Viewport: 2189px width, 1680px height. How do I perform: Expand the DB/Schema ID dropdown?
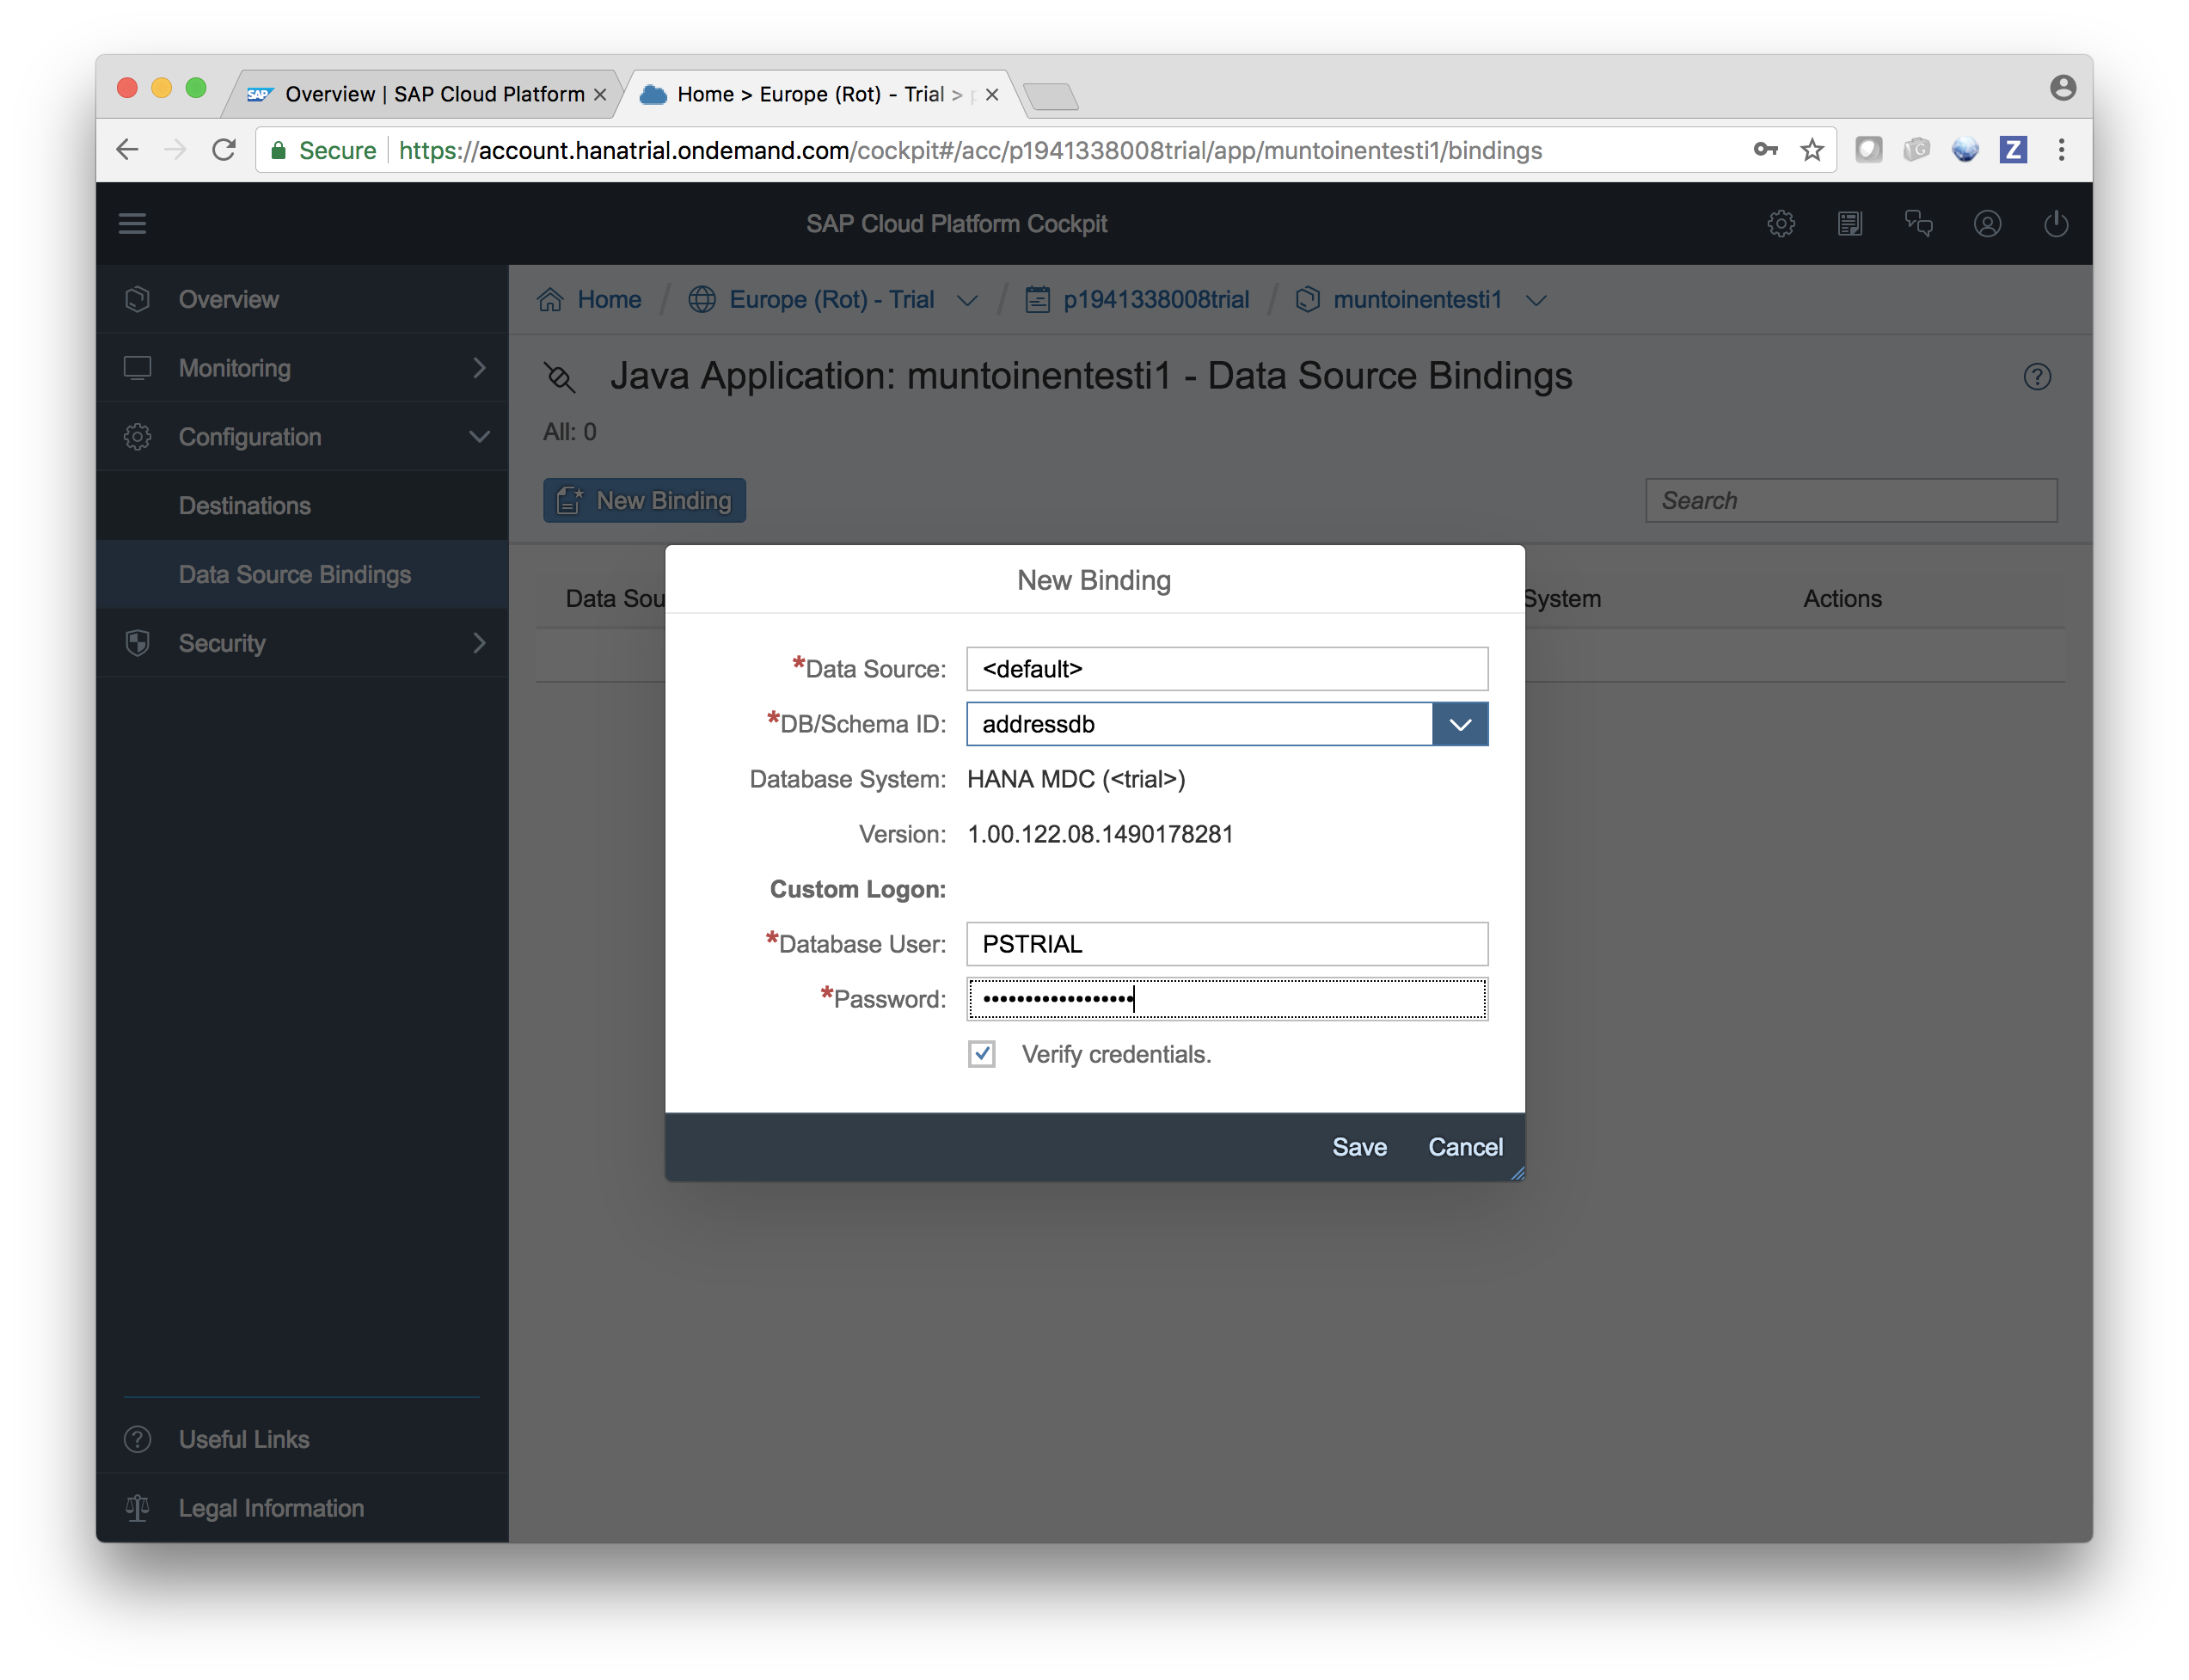1461,724
